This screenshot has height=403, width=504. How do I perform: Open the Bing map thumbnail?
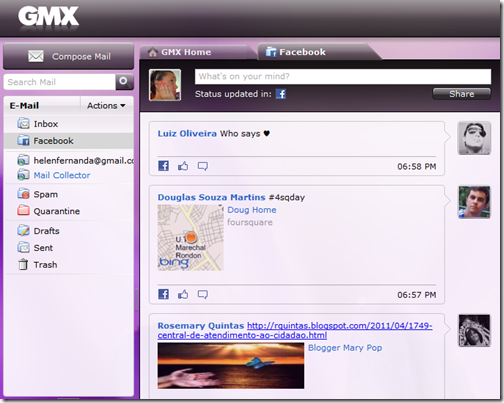click(190, 237)
